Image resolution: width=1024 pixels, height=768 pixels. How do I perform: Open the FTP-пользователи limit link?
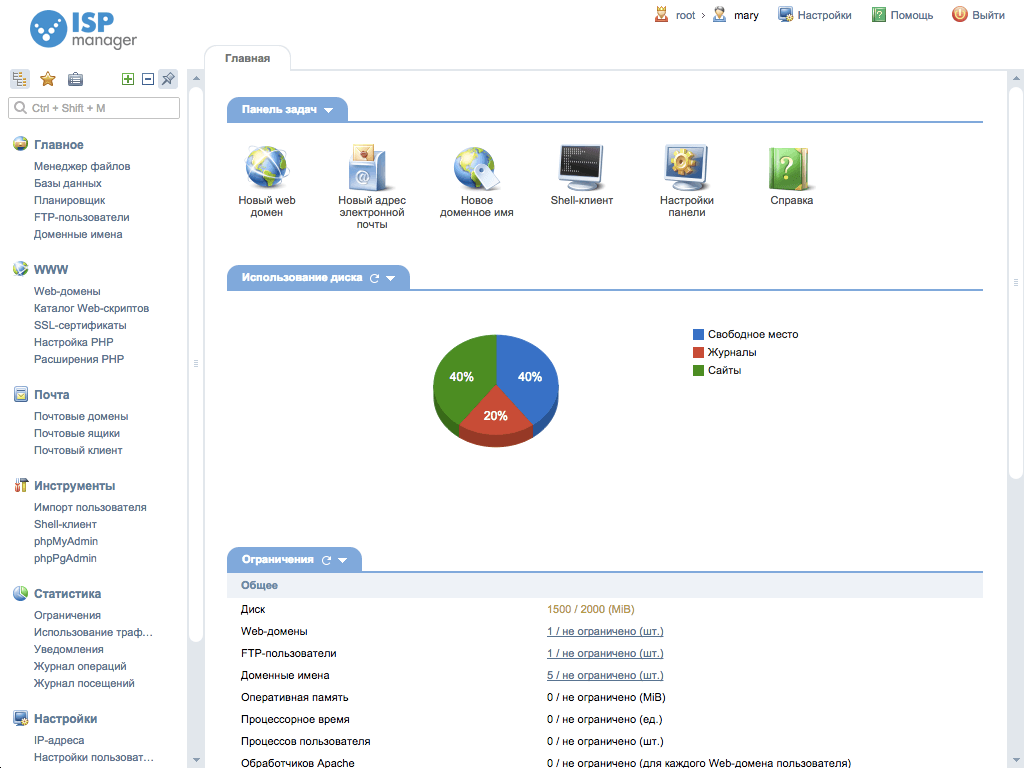(x=603, y=652)
